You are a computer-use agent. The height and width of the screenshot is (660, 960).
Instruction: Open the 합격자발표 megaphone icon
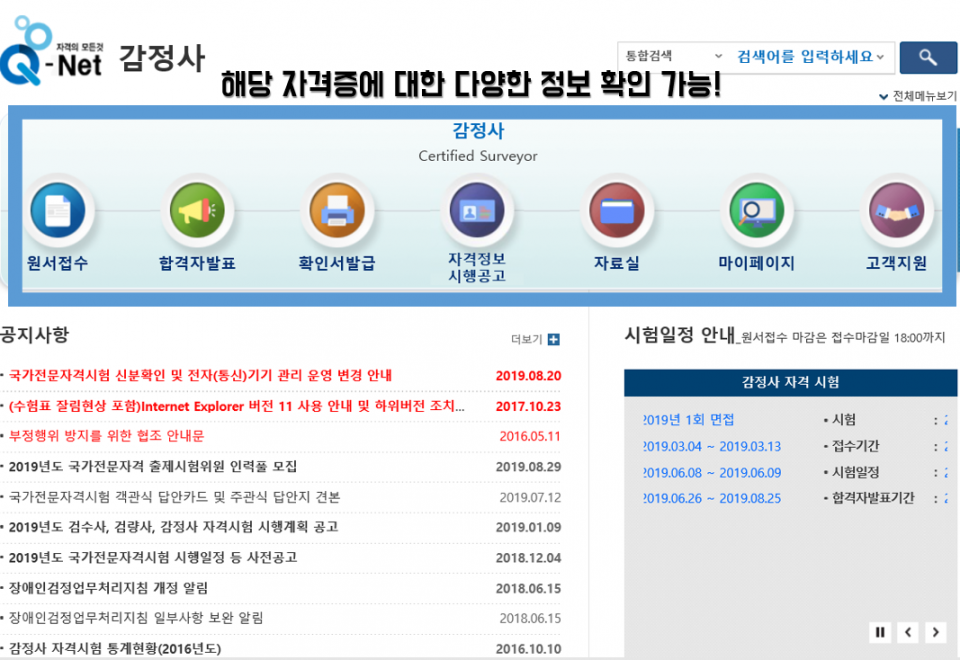click(x=197, y=211)
